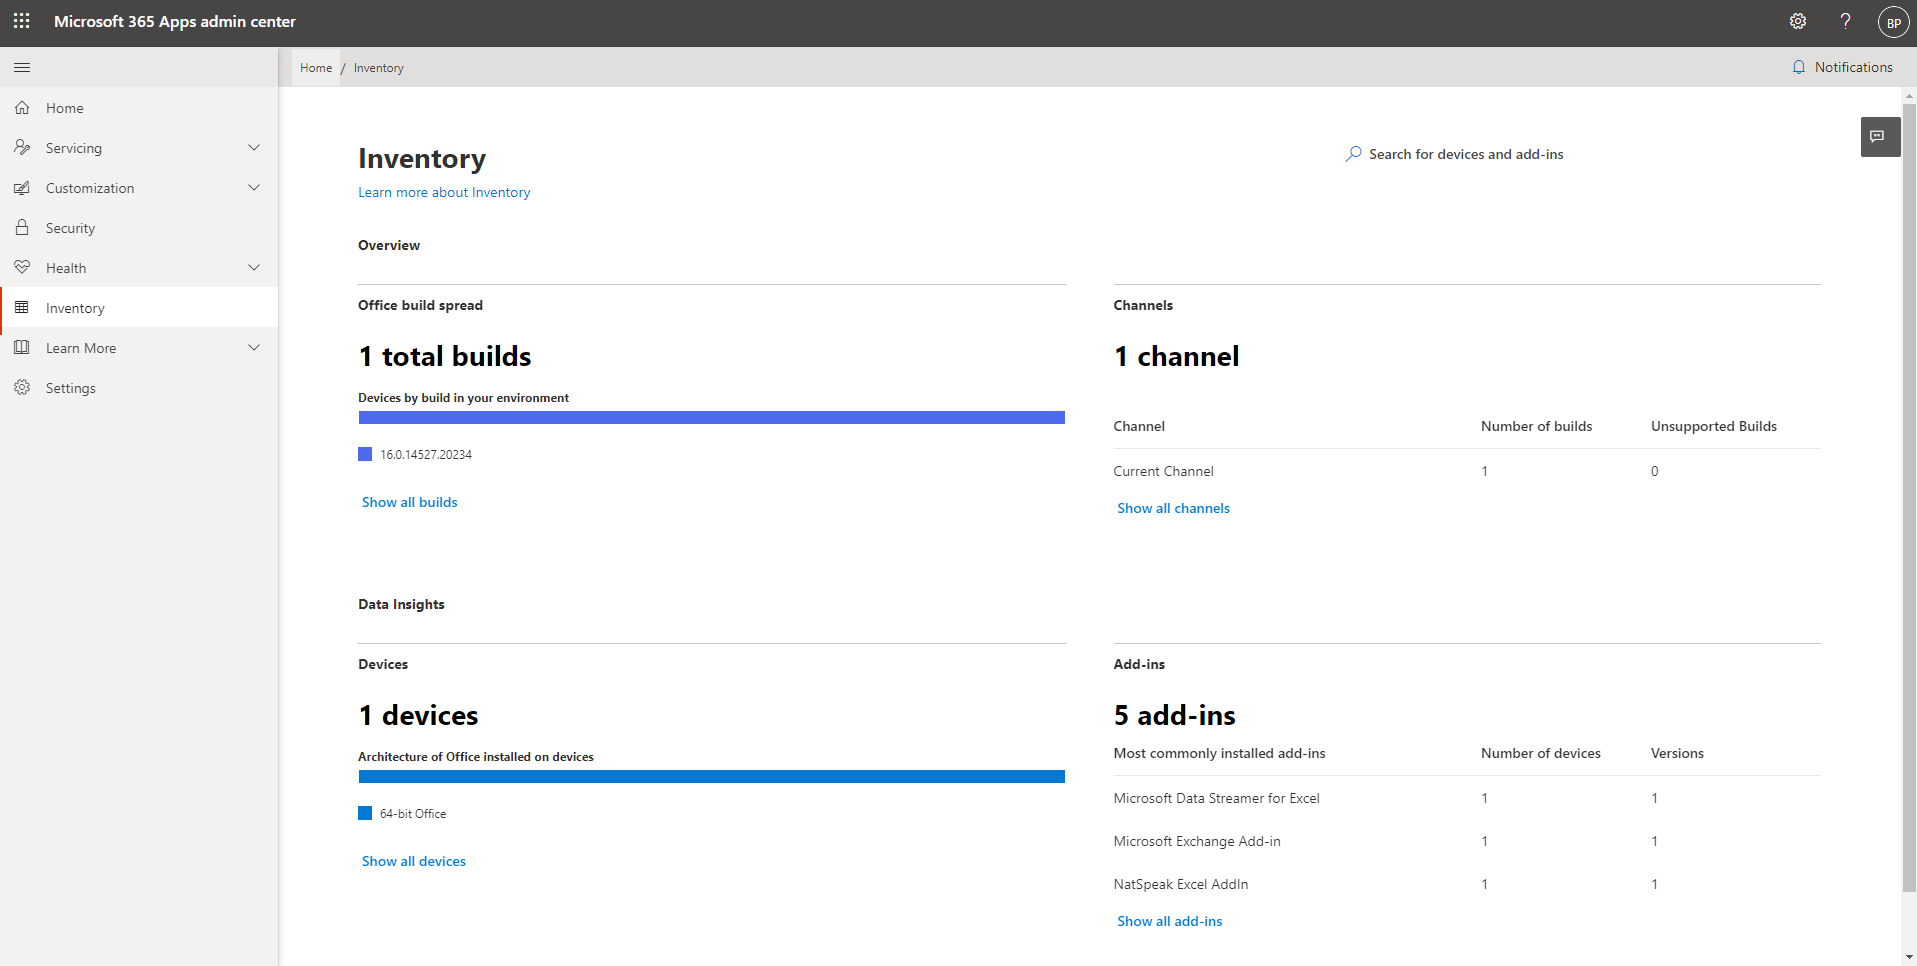Click Show all add-ins link

point(1169,921)
